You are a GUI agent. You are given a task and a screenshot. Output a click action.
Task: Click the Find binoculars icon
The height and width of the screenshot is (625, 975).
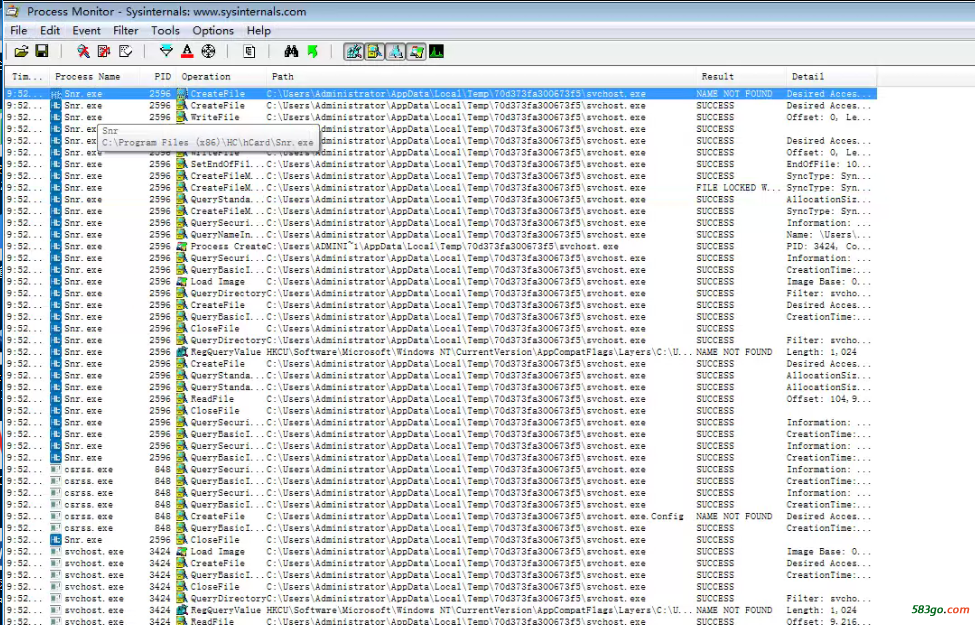click(291, 52)
